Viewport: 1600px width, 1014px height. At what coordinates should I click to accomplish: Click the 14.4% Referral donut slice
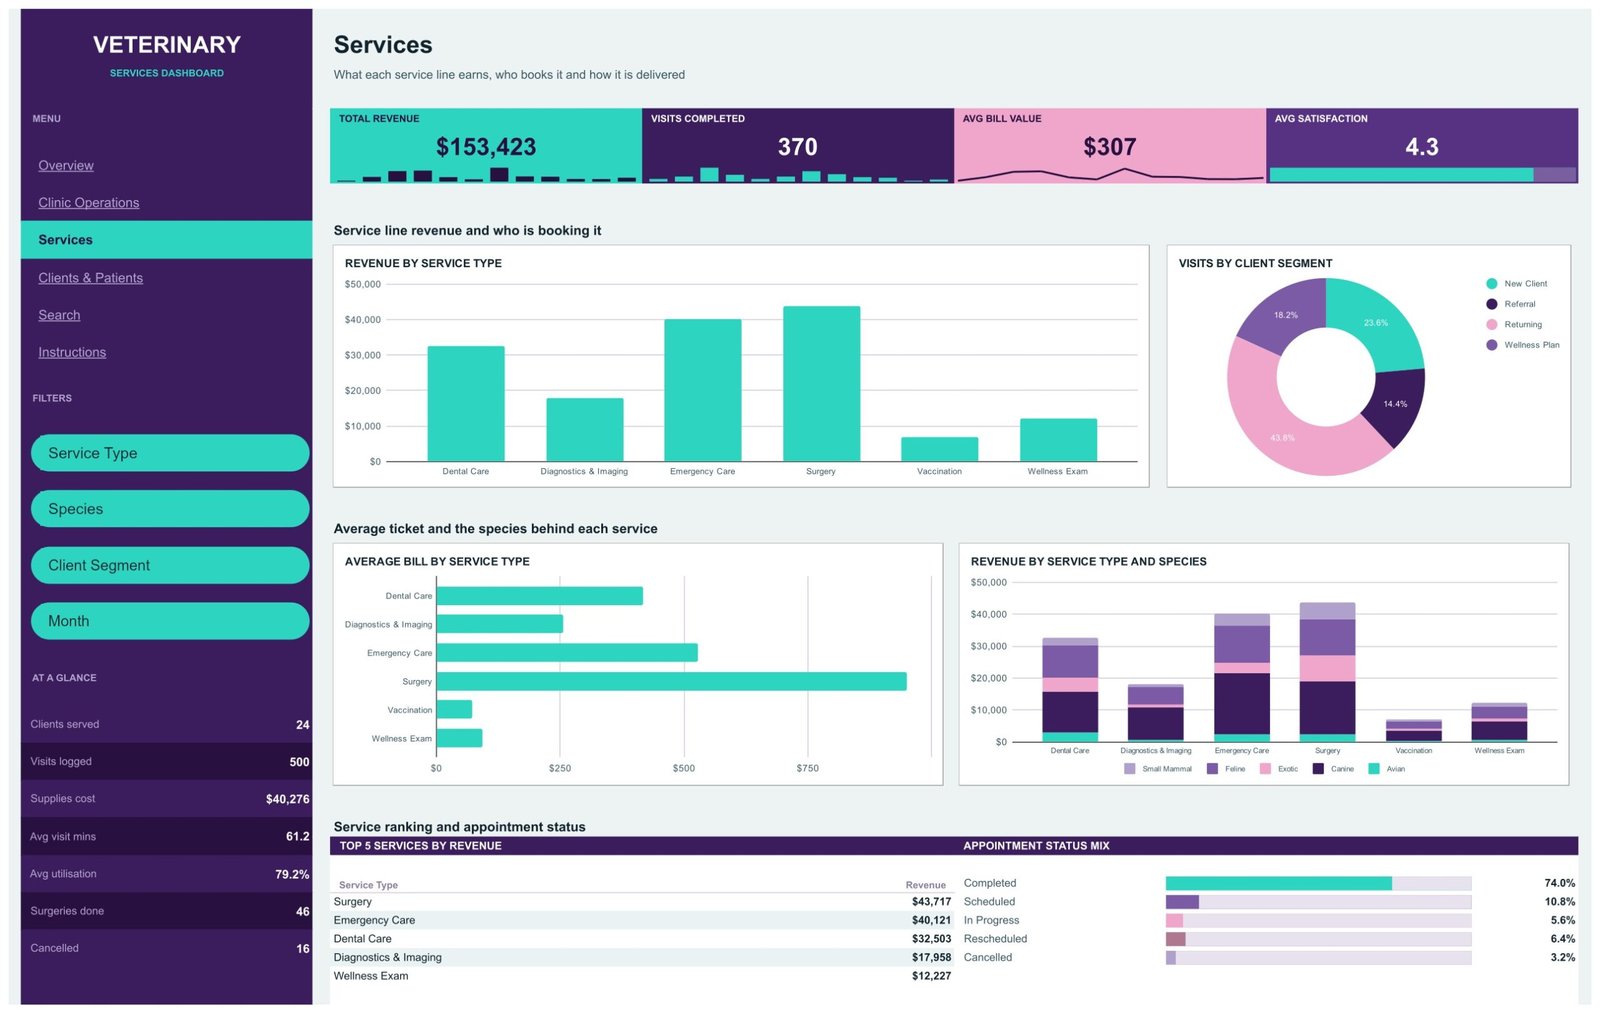(x=1395, y=404)
